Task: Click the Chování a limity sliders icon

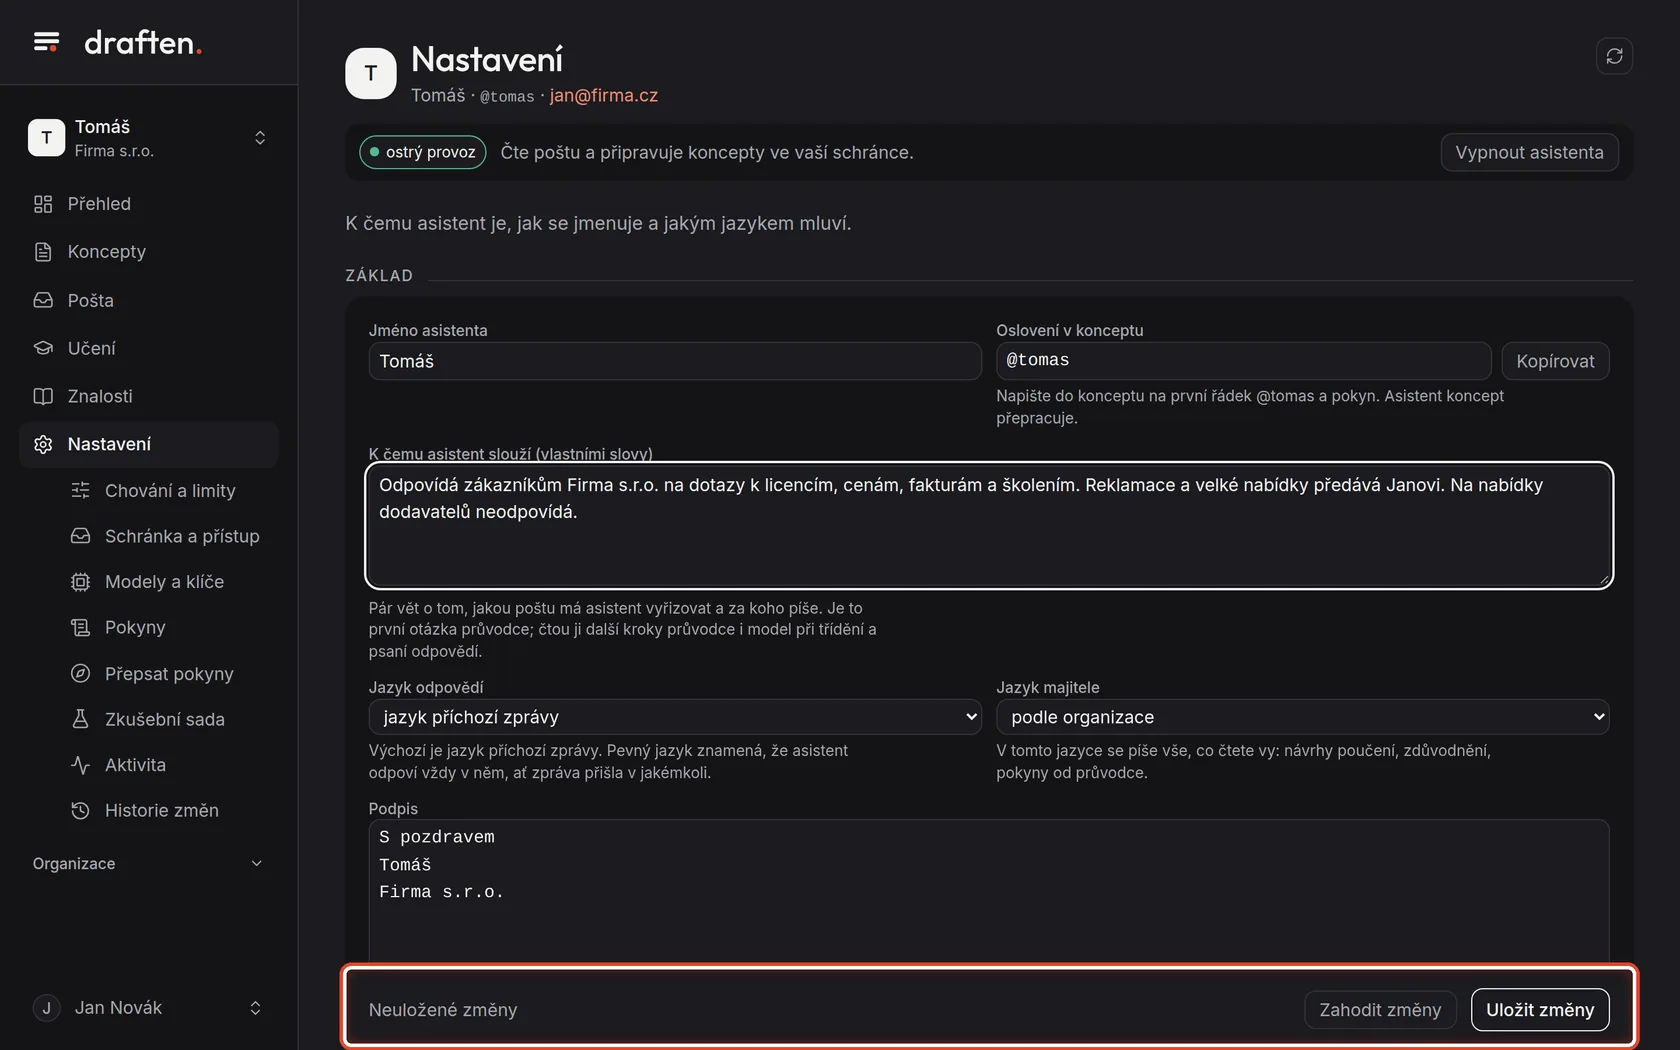Action: pyautogui.click(x=80, y=490)
